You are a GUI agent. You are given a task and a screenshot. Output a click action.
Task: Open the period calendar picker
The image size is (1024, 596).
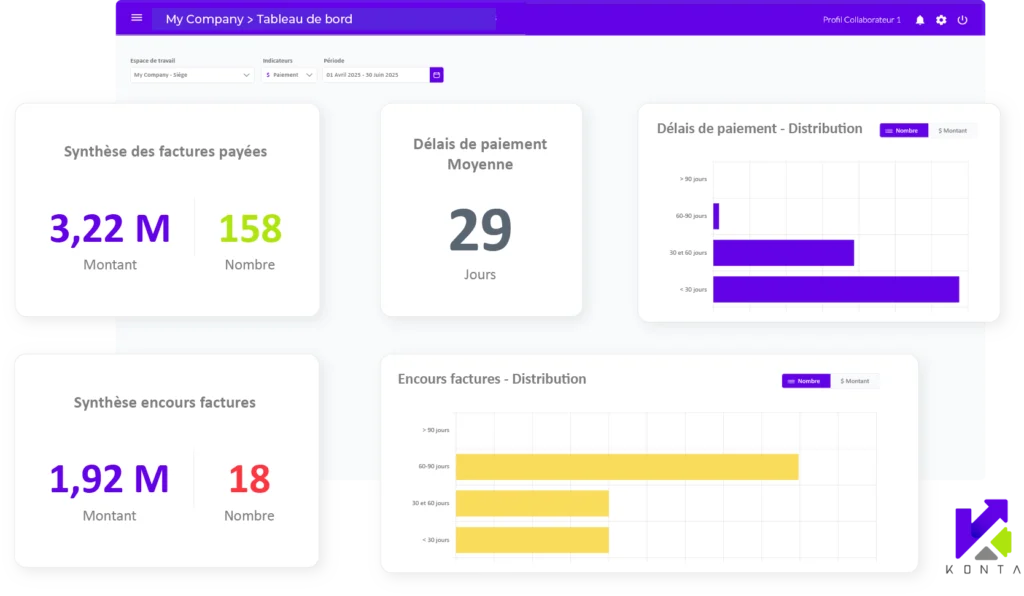[436, 75]
